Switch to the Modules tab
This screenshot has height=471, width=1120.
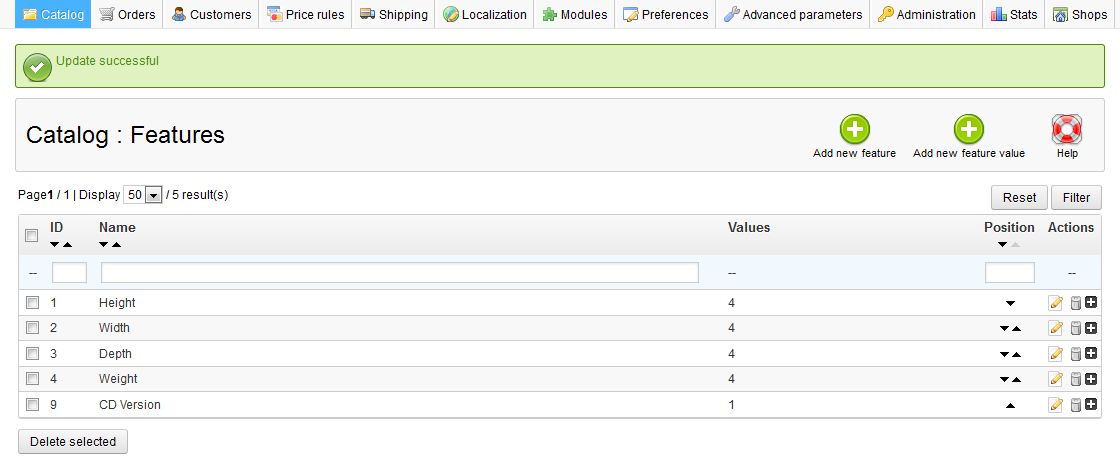[x=574, y=14]
